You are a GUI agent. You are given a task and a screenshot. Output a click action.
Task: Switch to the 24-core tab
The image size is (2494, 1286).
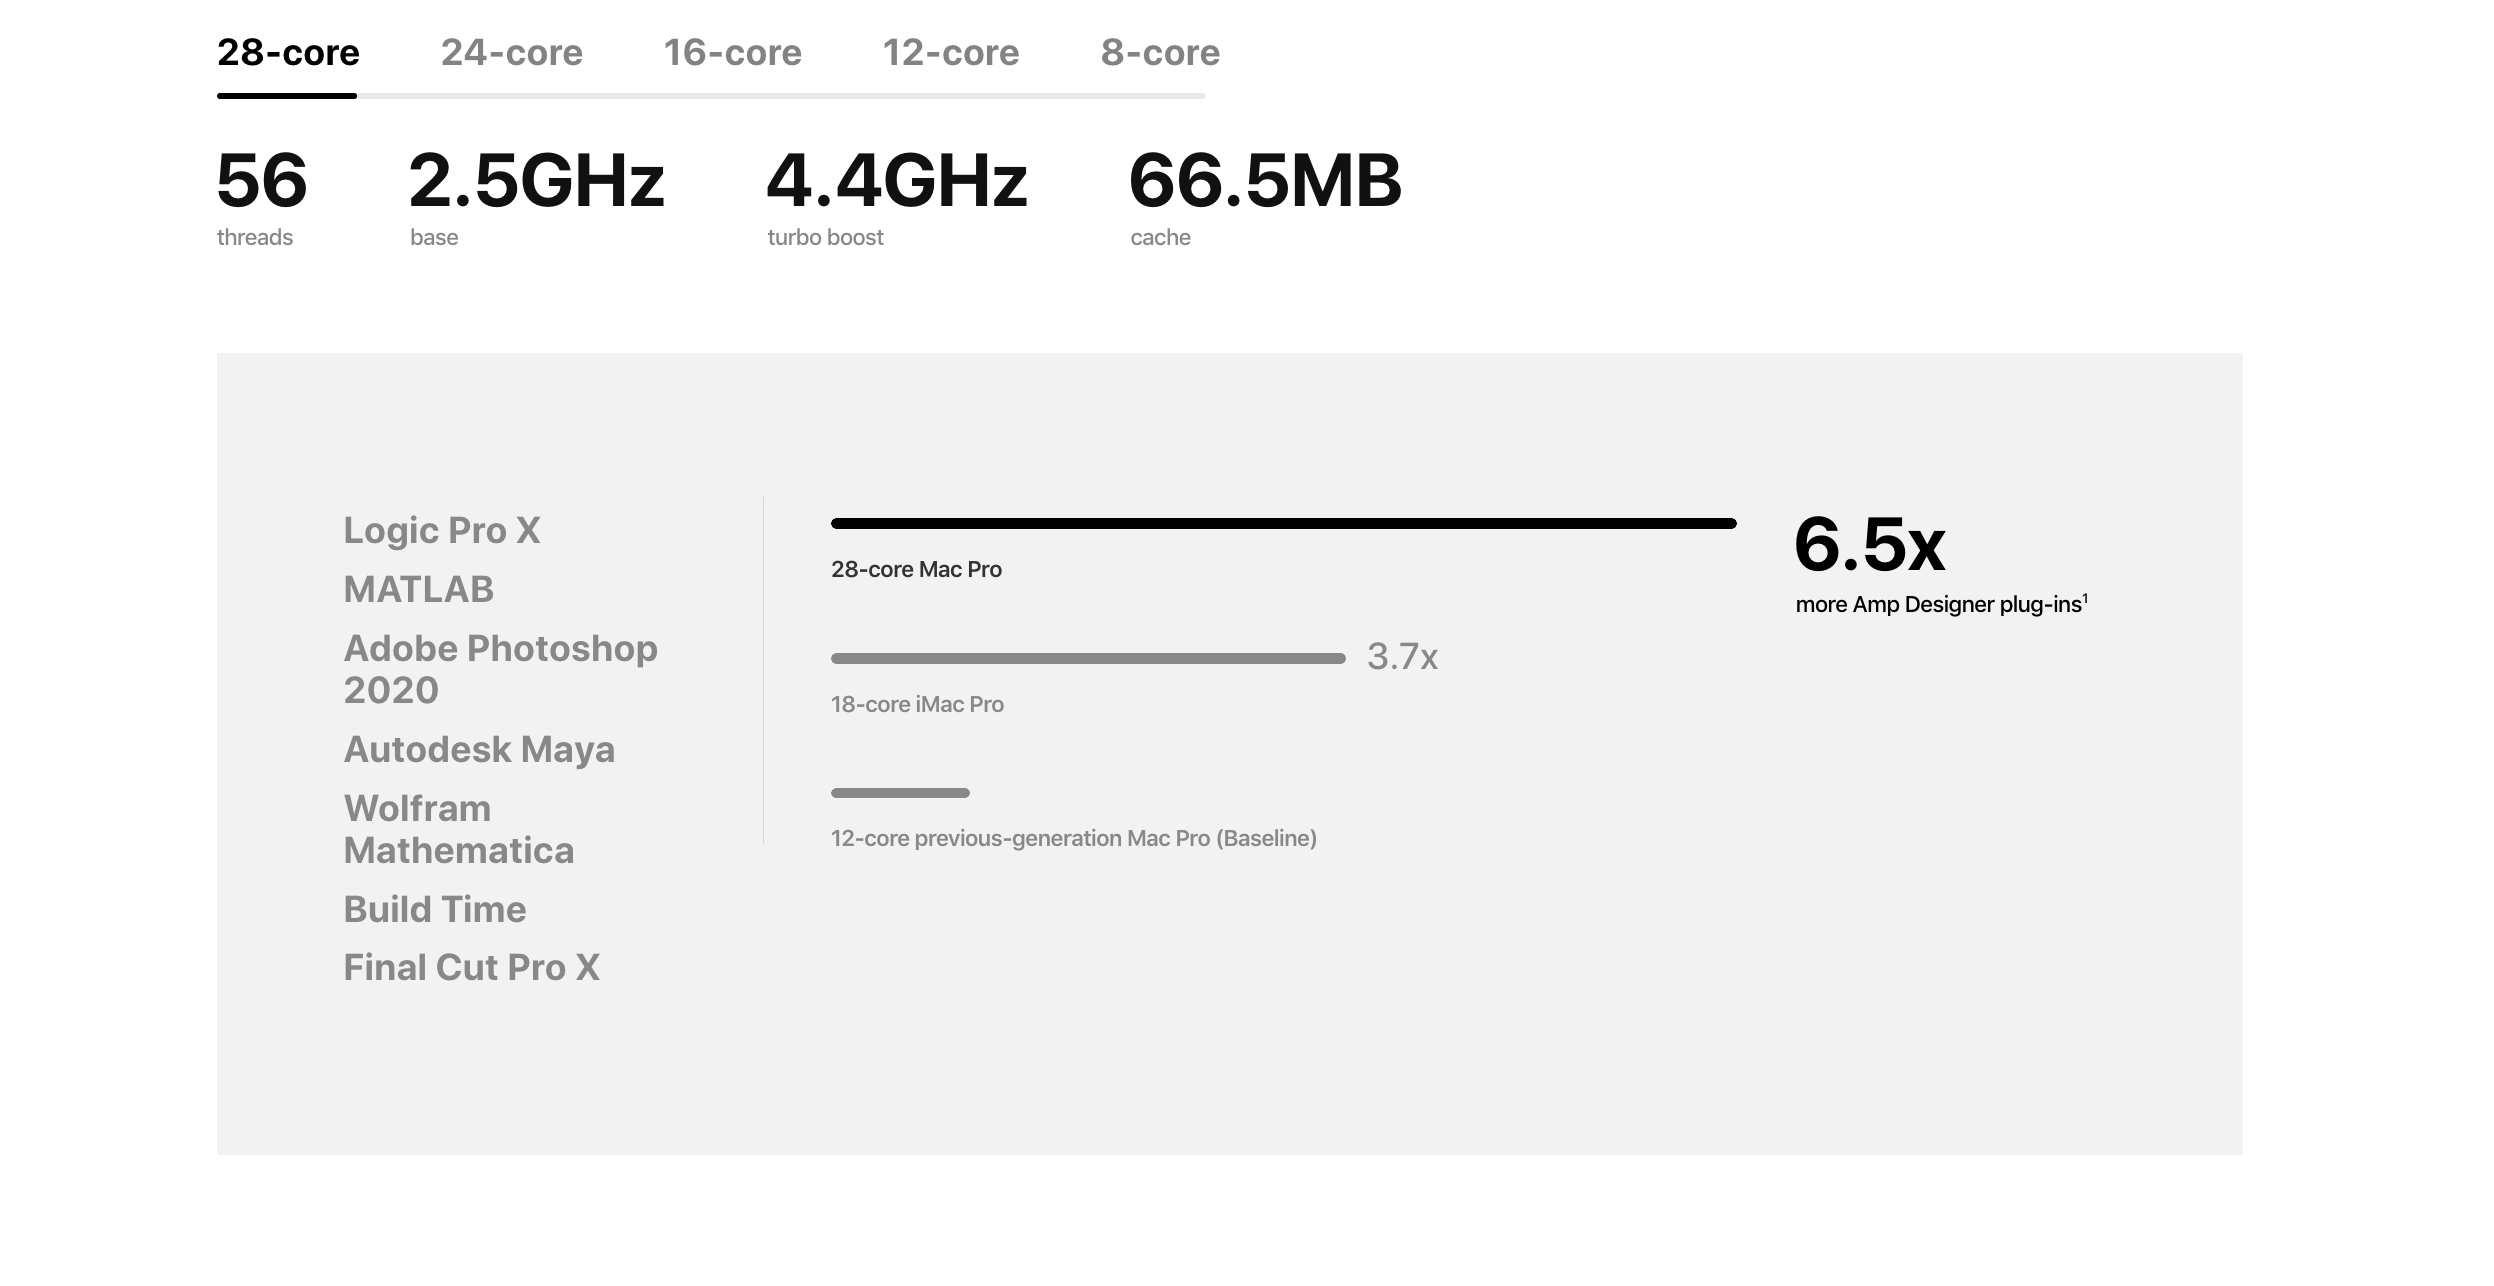[x=511, y=52]
